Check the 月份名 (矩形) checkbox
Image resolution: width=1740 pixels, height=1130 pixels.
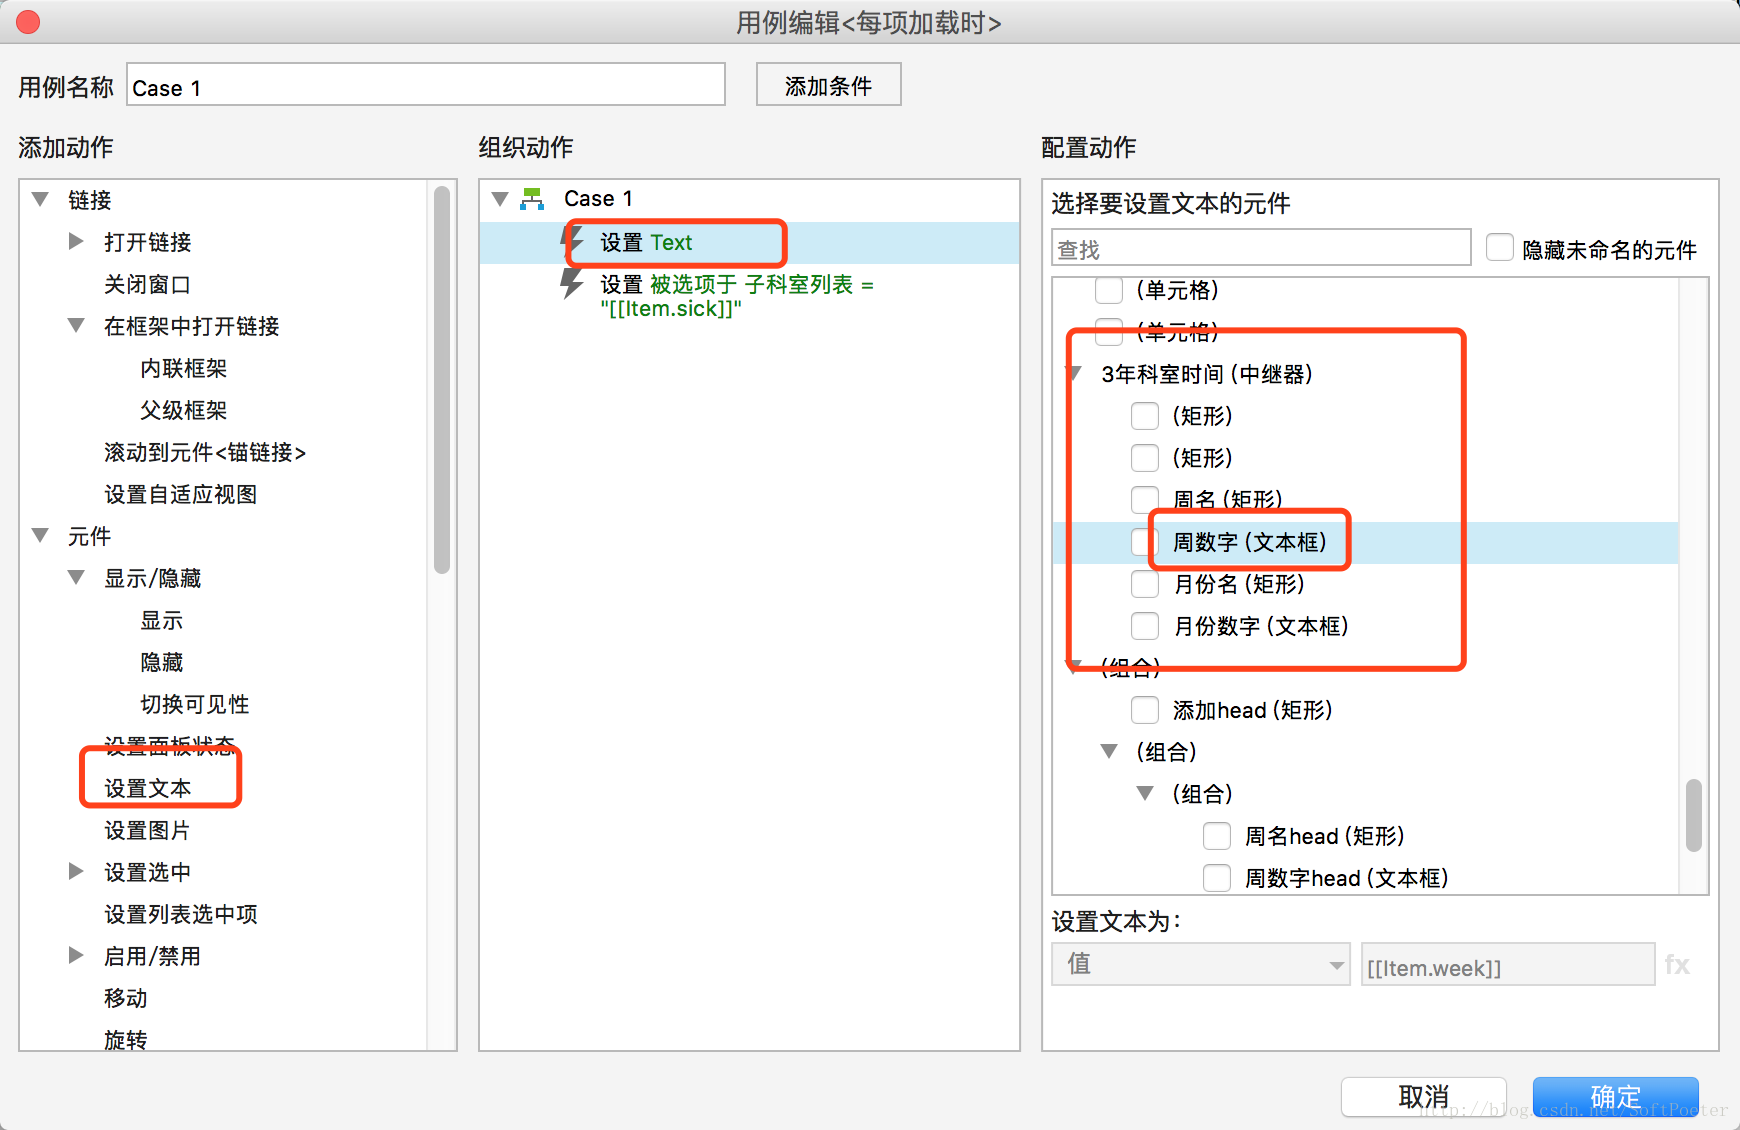[1145, 584]
